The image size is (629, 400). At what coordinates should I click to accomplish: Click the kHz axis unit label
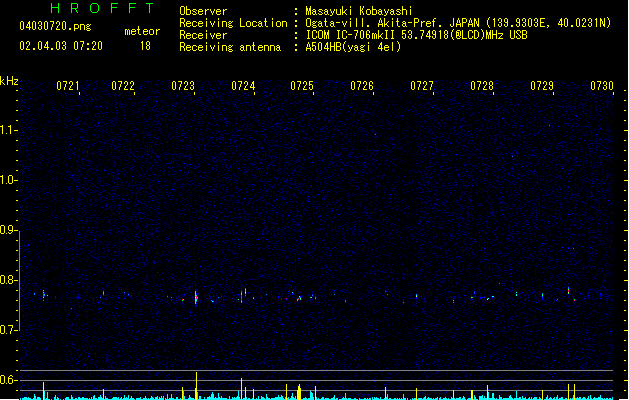coord(9,81)
